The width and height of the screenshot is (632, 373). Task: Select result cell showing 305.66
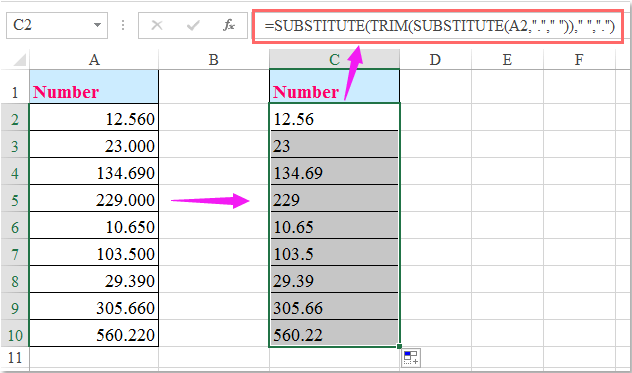(x=334, y=306)
